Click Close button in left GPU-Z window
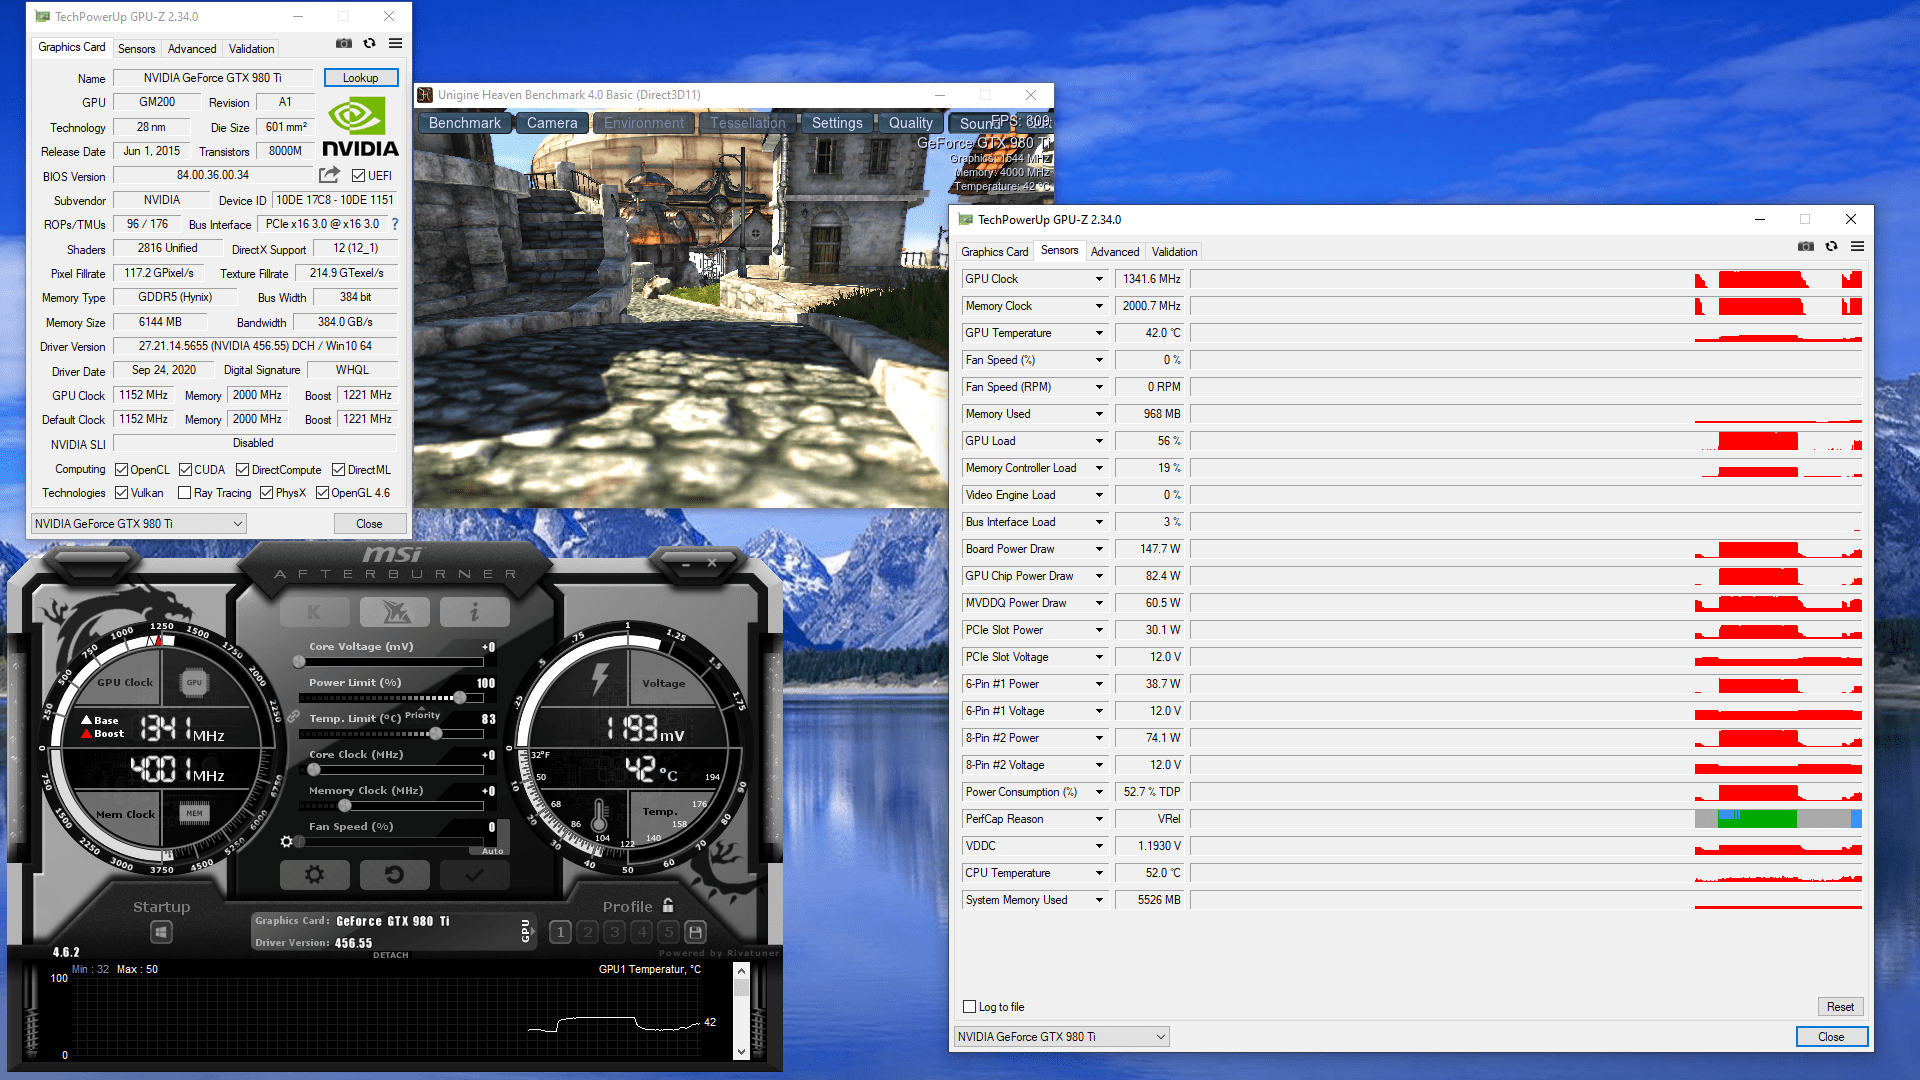Screen dimensions: 1920x1080 369,524
